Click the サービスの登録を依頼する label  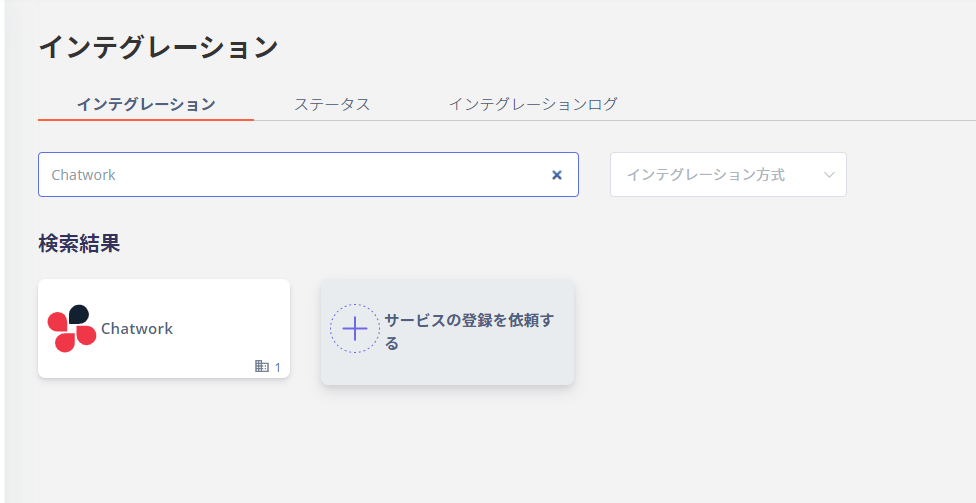pos(469,332)
